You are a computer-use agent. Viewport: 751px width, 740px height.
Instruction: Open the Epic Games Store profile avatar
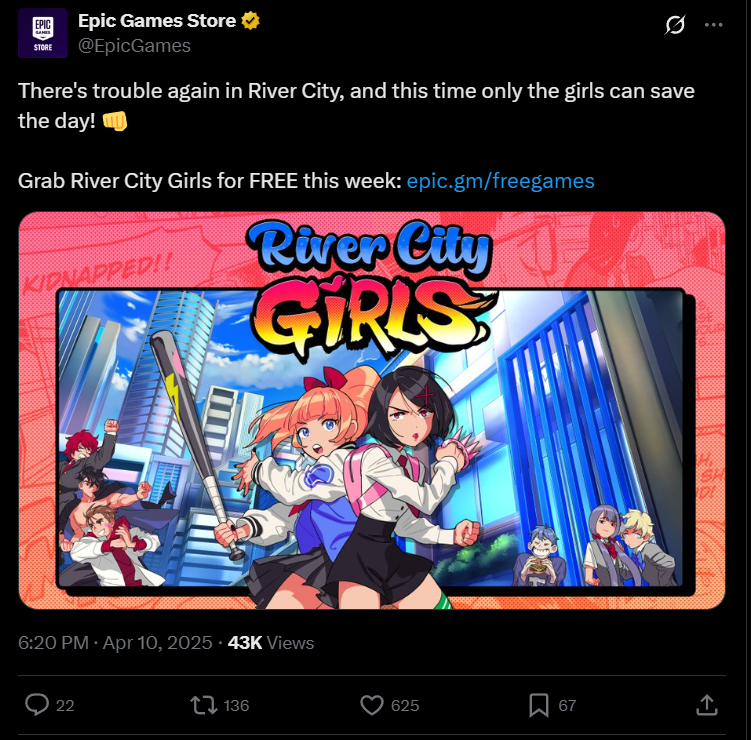tap(43, 33)
